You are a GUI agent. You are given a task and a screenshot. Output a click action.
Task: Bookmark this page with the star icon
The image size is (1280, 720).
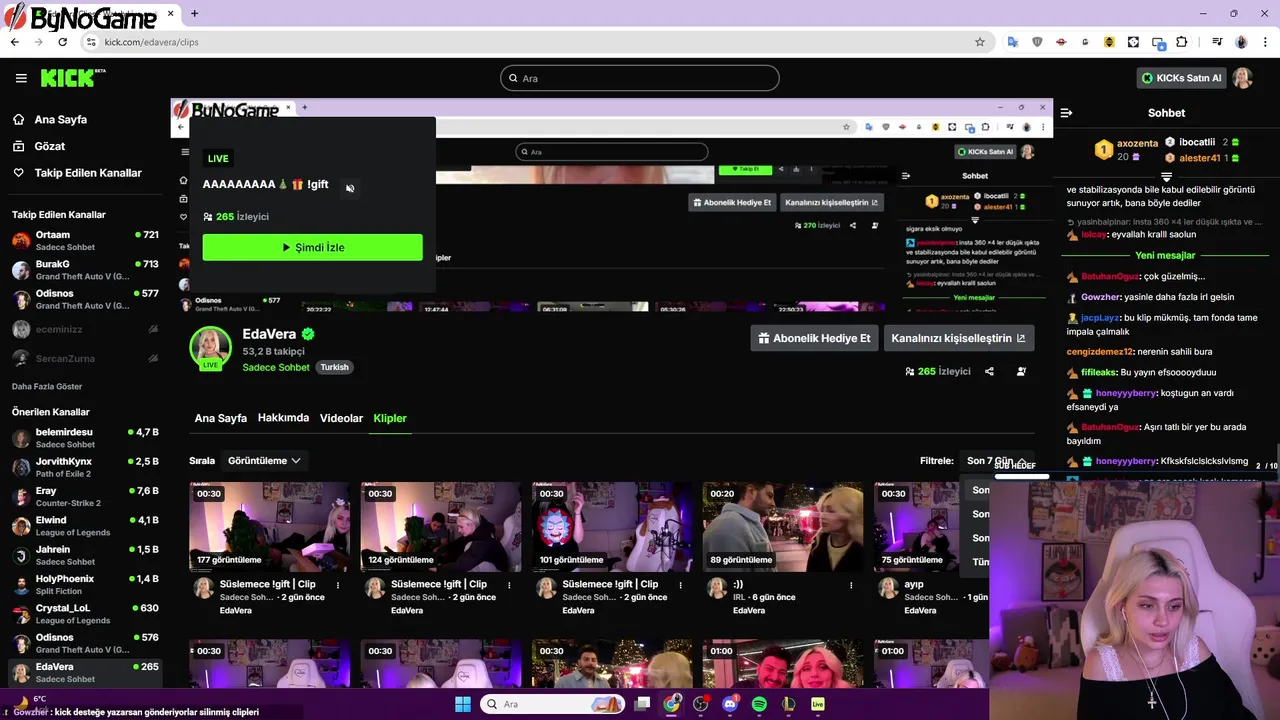980,42
